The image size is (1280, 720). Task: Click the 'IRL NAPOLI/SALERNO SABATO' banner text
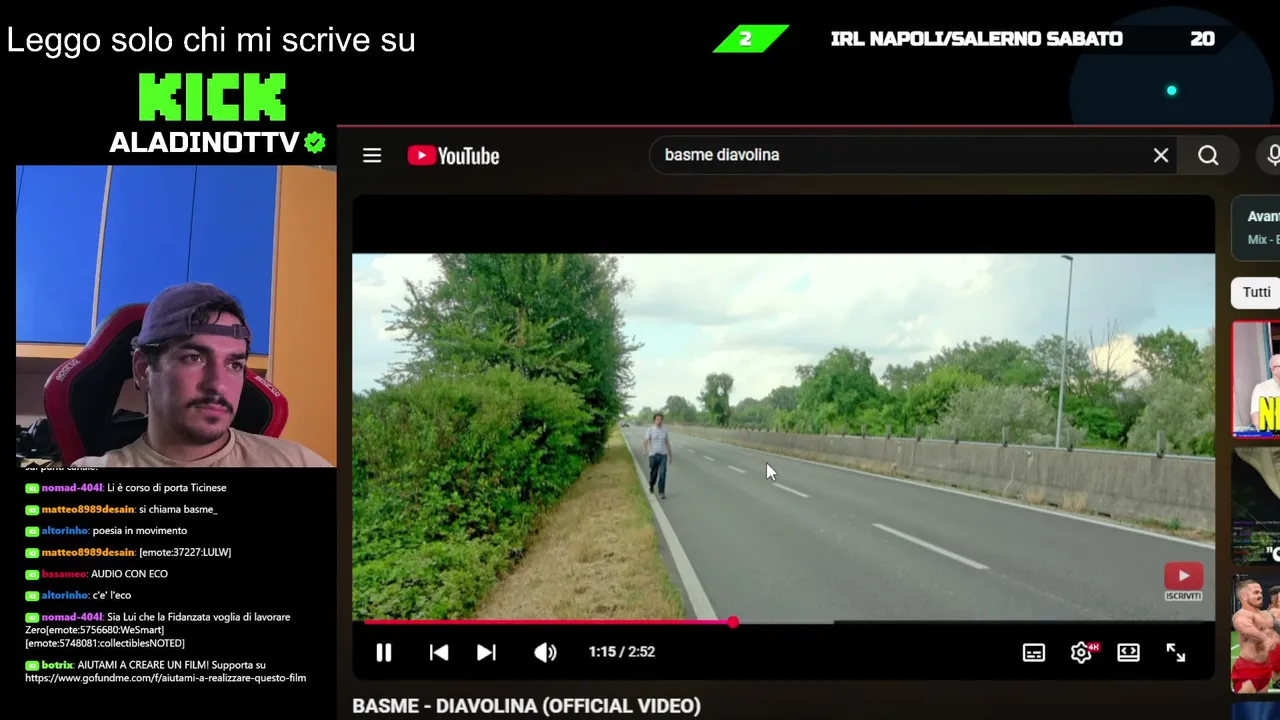[976, 39]
